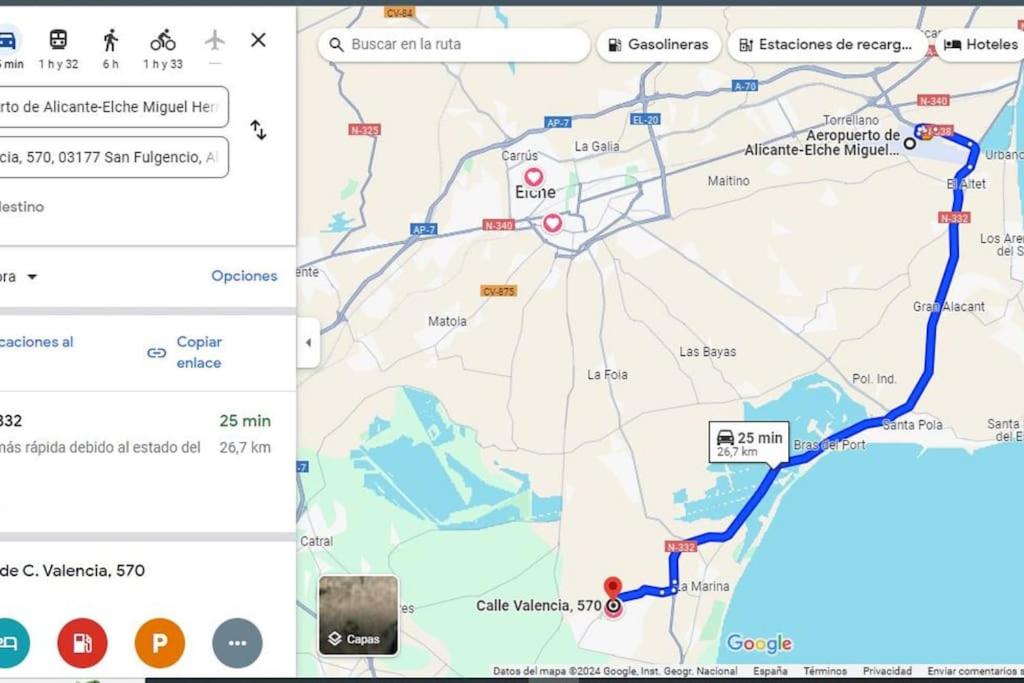1024x683 pixels.
Task: Edit the San Fulgencio destination field
Action: pos(114,157)
